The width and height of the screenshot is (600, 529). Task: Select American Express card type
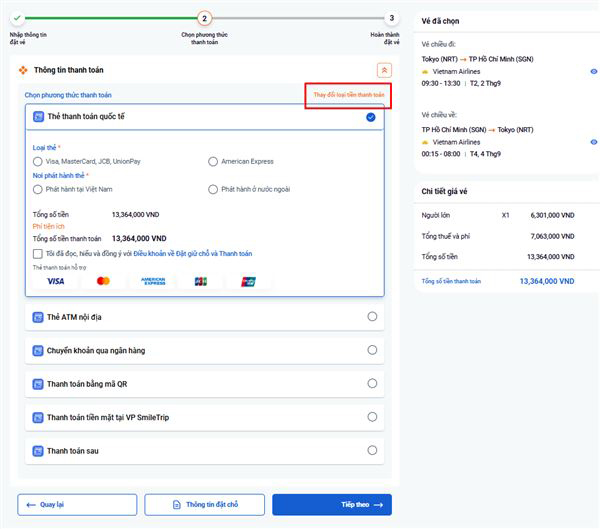coord(213,161)
